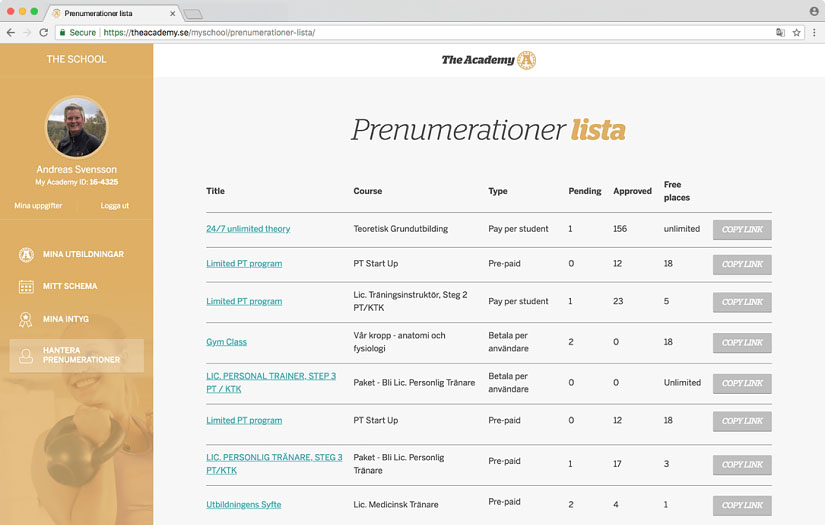Click the Chrome profile avatar icon
Screen dimensions: 825x525
[814, 11]
